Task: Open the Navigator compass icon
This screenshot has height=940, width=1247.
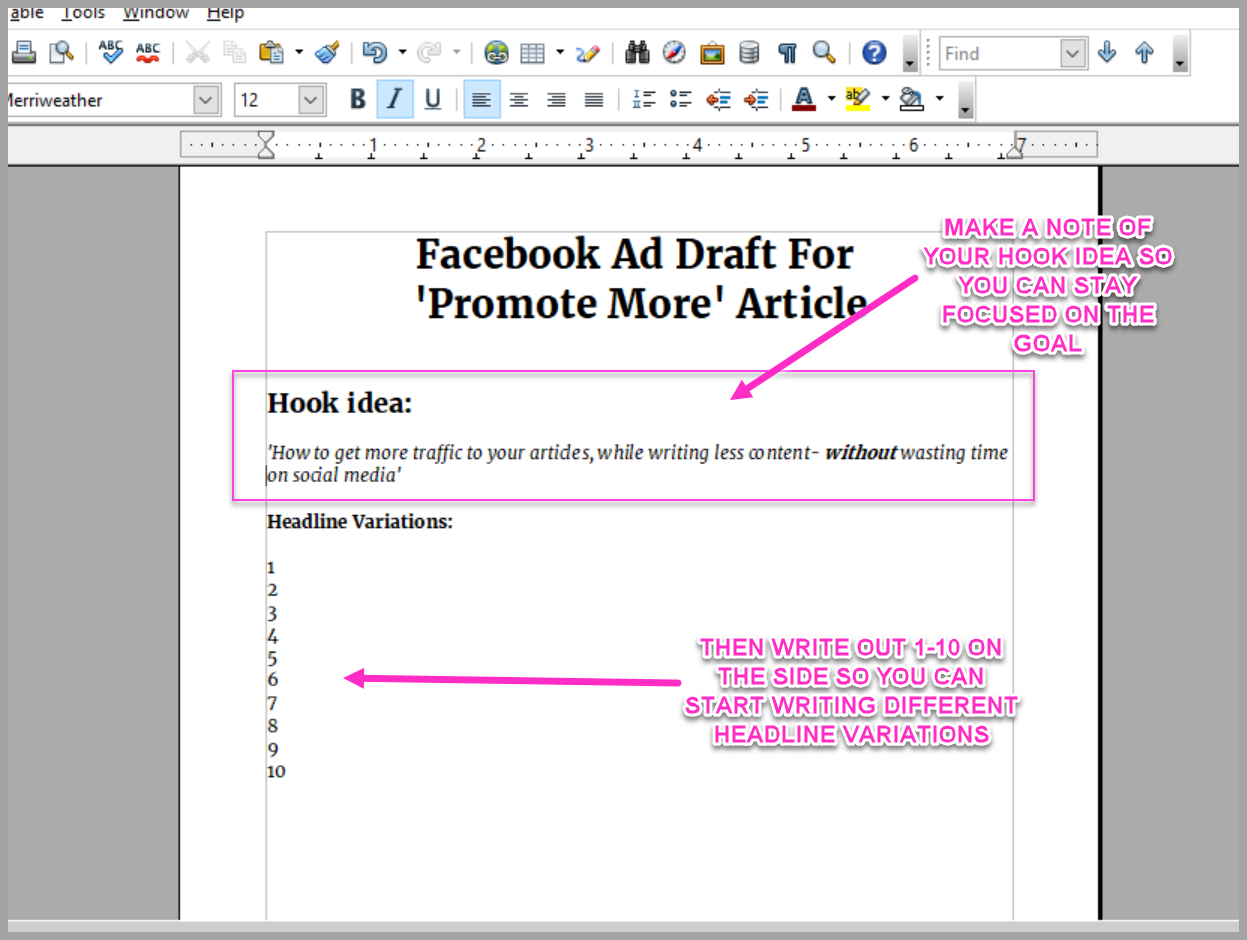Action: [674, 53]
